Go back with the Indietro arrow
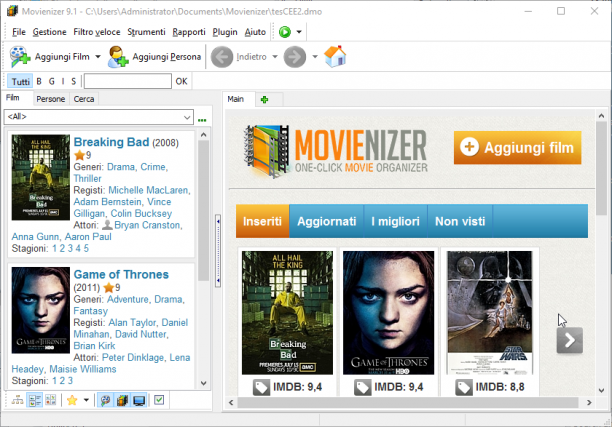Screen dimensions: 612x427 222,57
